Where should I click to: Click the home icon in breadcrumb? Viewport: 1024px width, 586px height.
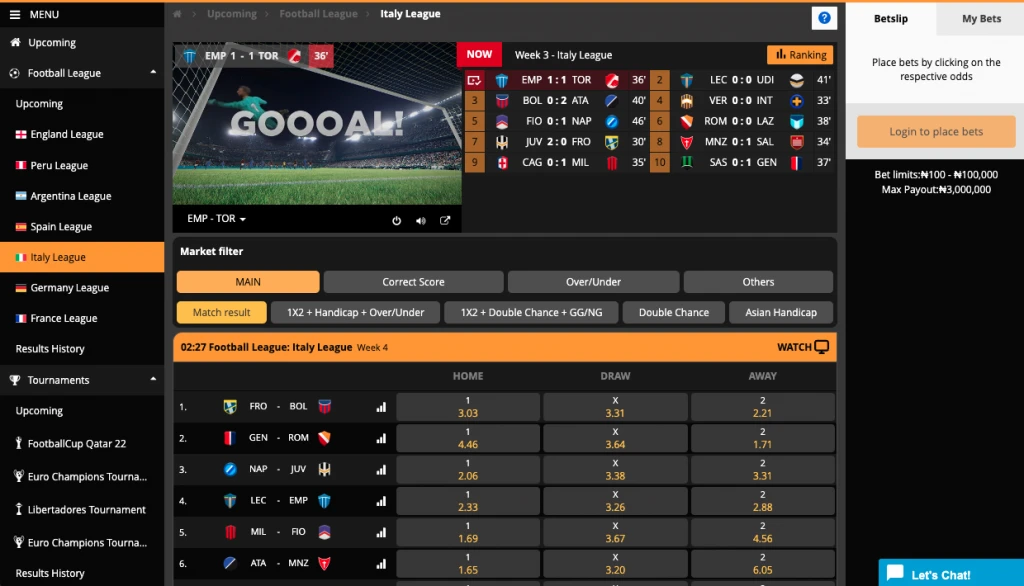click(178, 15)
